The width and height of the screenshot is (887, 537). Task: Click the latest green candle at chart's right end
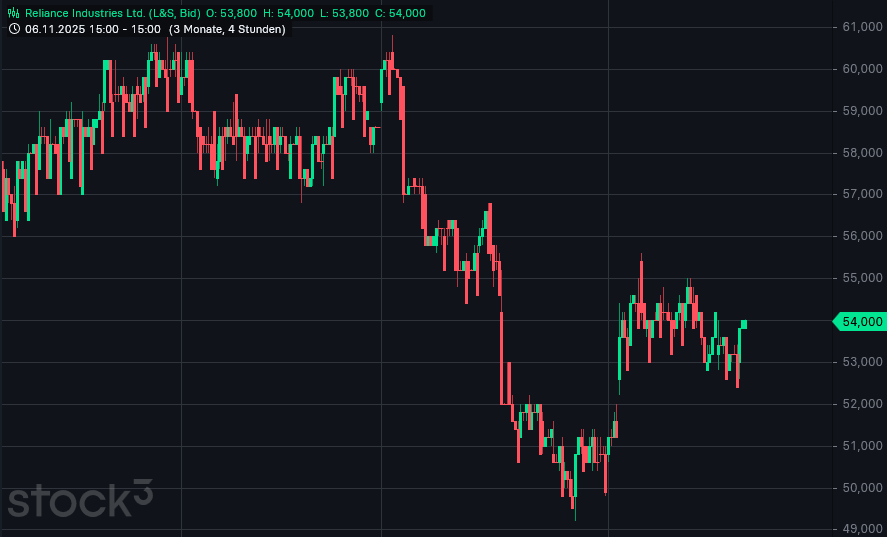(744, 324)
